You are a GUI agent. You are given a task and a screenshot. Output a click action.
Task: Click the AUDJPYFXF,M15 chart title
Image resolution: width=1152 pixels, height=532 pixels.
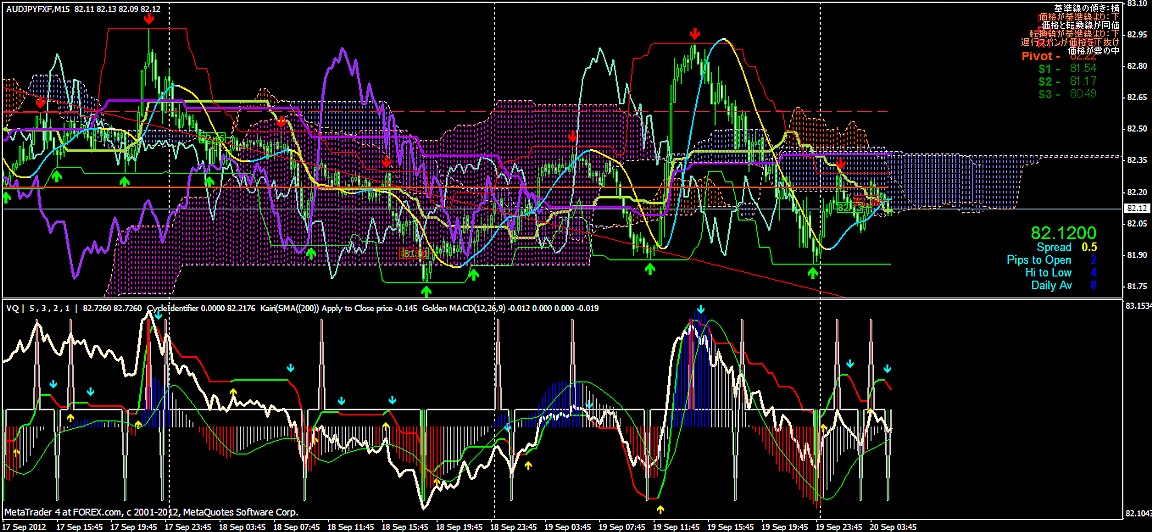(x=38, y=8)
